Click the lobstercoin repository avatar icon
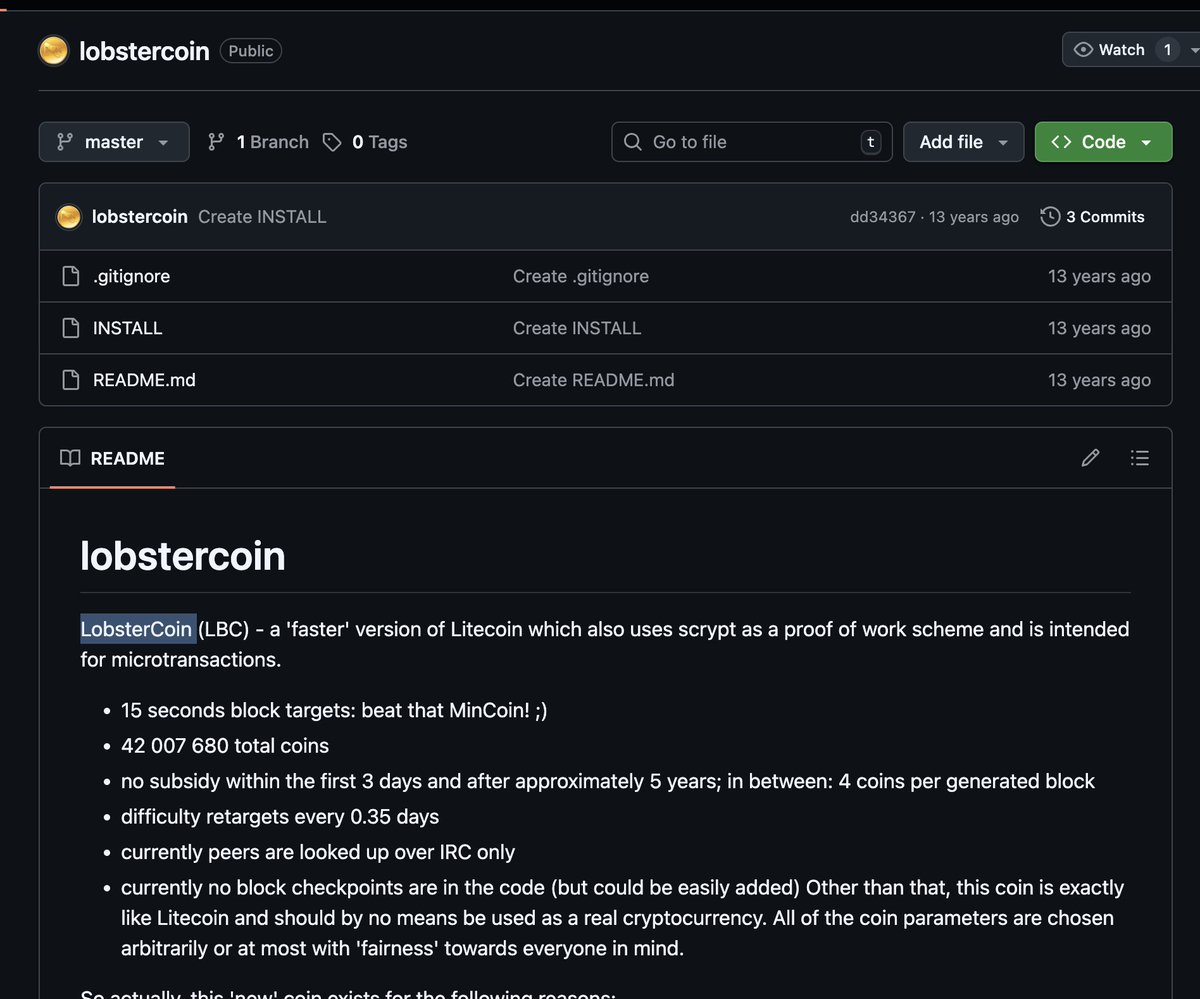The width and height of the screenshot is (1200, 999). point(53,50)
